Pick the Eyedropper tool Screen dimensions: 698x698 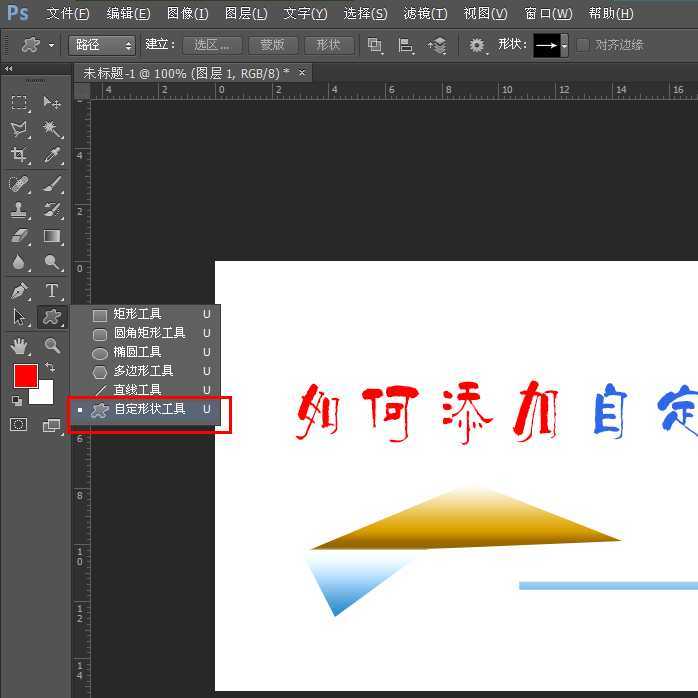point(52,156)
